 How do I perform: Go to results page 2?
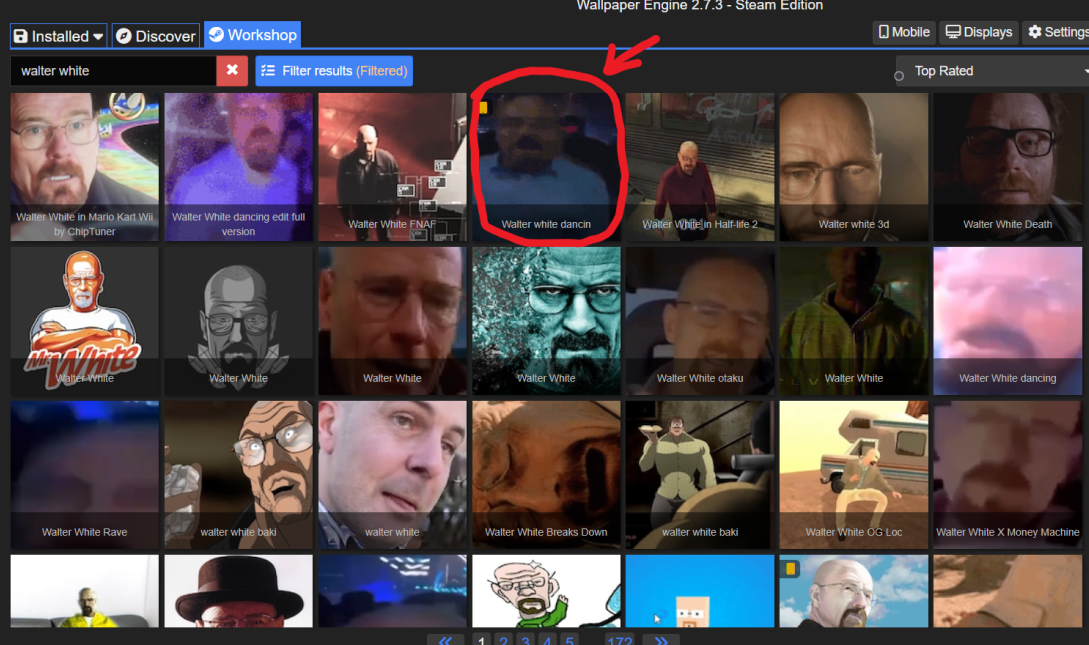click(504, 639)
